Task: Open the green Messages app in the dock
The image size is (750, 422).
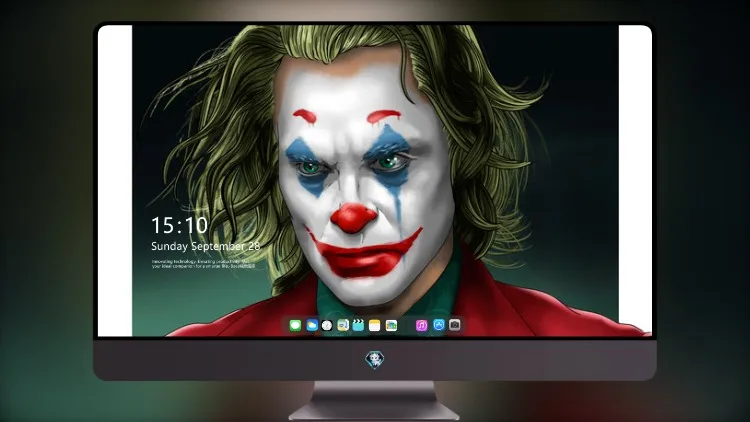Action: [x=295, y=326]
